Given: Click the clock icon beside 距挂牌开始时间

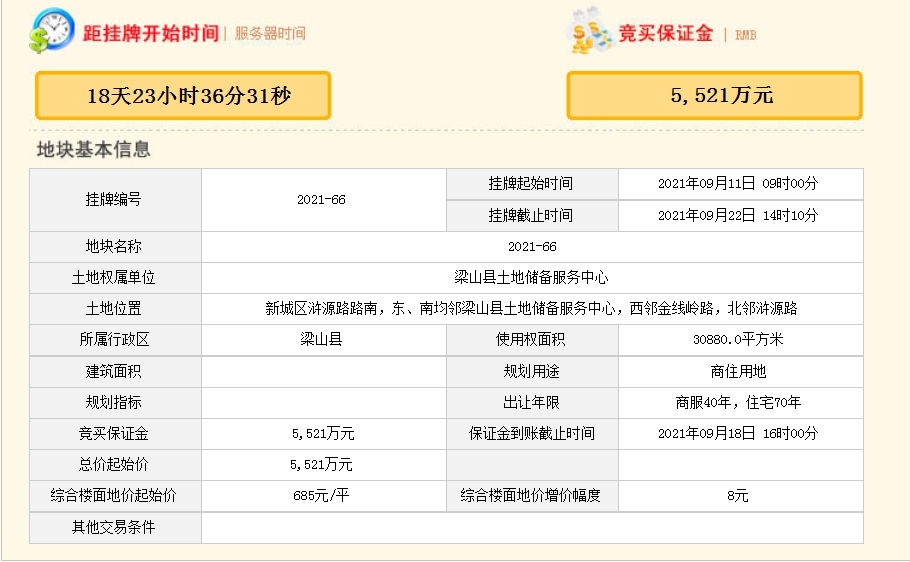Looking at the screenshot, I should [52, 31].
